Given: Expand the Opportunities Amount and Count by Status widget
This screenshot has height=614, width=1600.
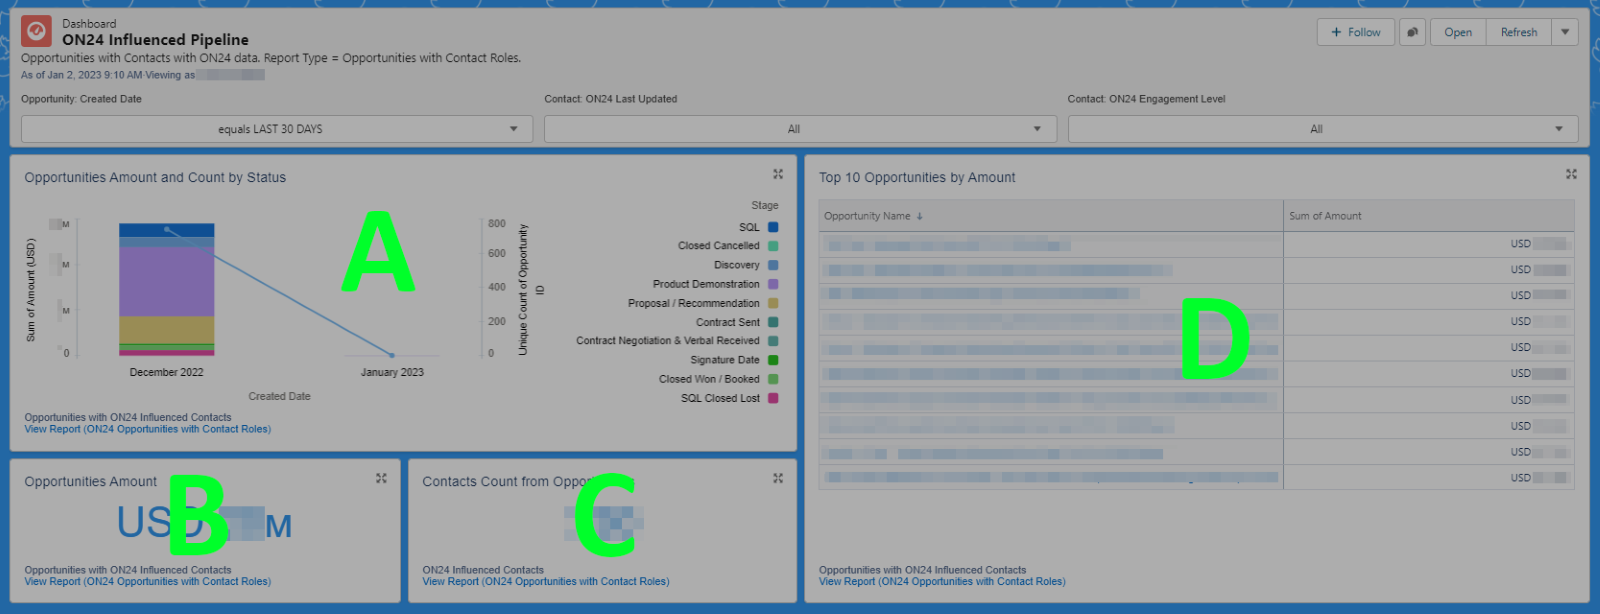Looking at the screenshot, I should (778, 174).
